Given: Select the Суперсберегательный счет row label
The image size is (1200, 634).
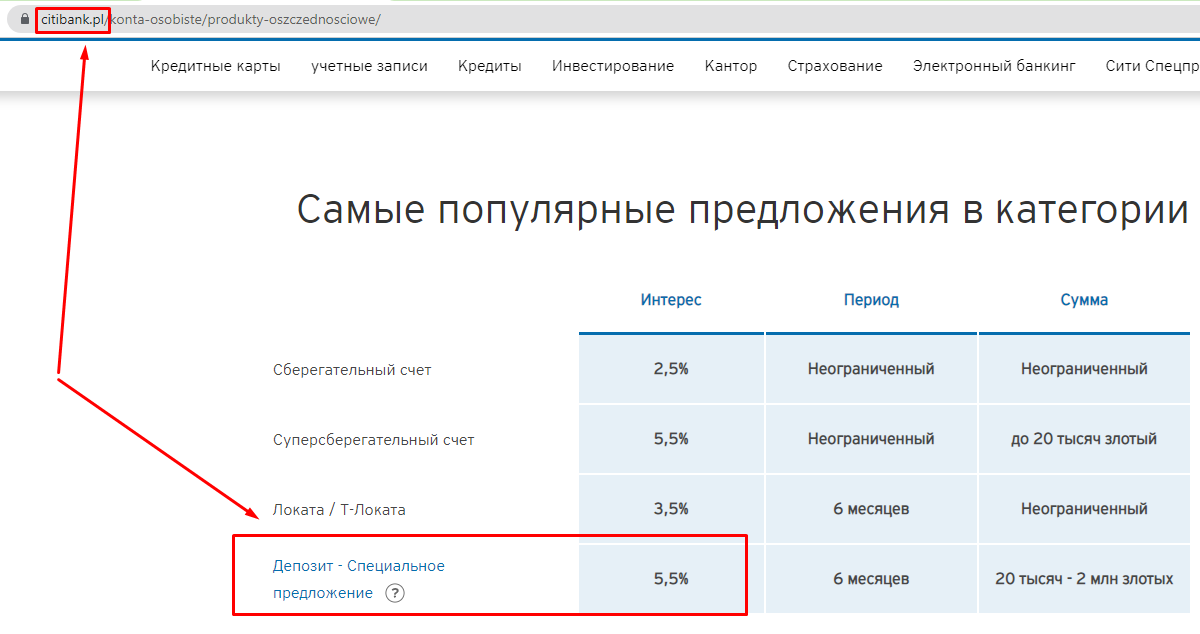Looking at the screenshot, I should point(374,440).
